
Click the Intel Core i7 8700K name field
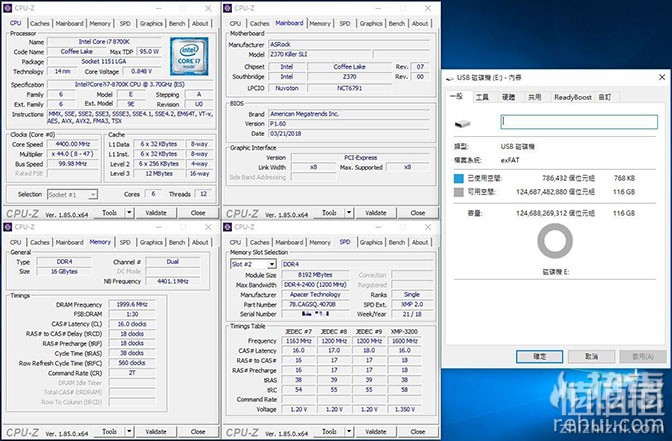(x=104, y=42)
